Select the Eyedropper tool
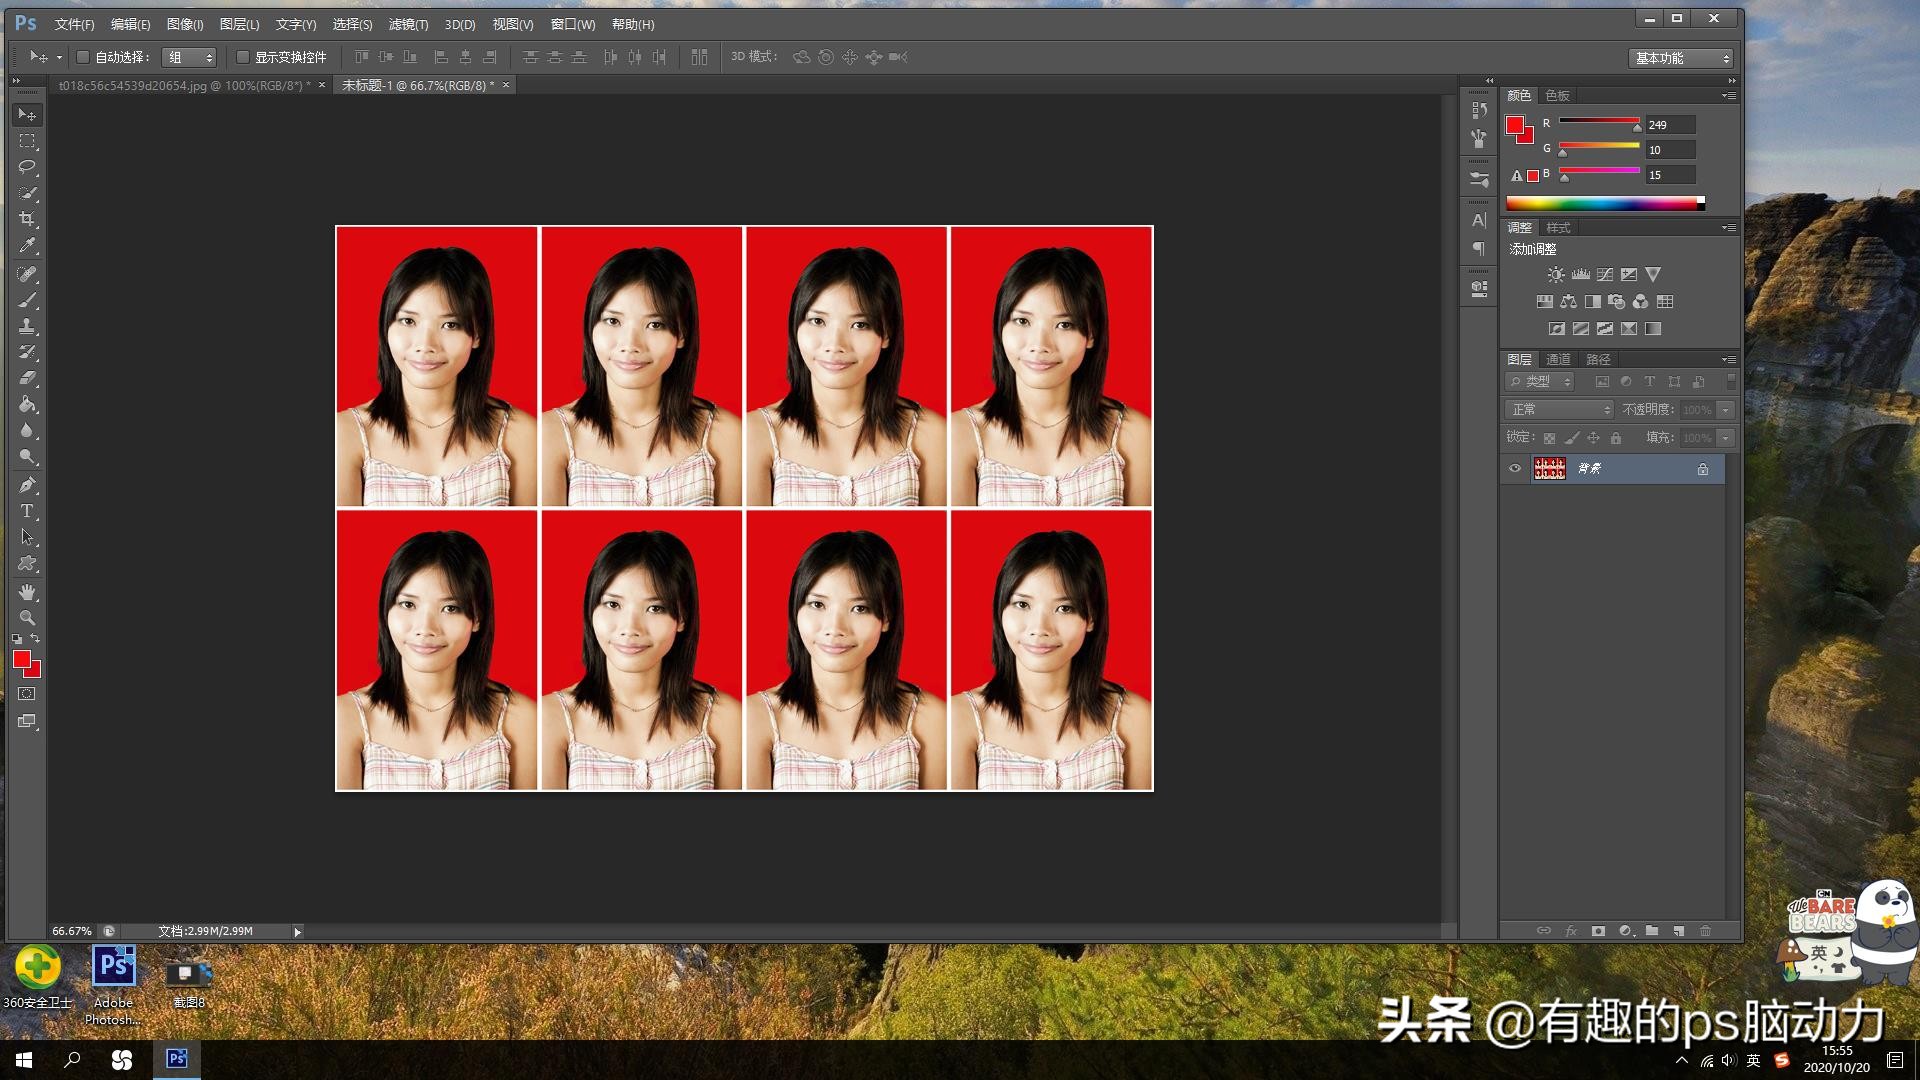The width and height of the screenshot is (1920, 1080). tap(27, 245)
